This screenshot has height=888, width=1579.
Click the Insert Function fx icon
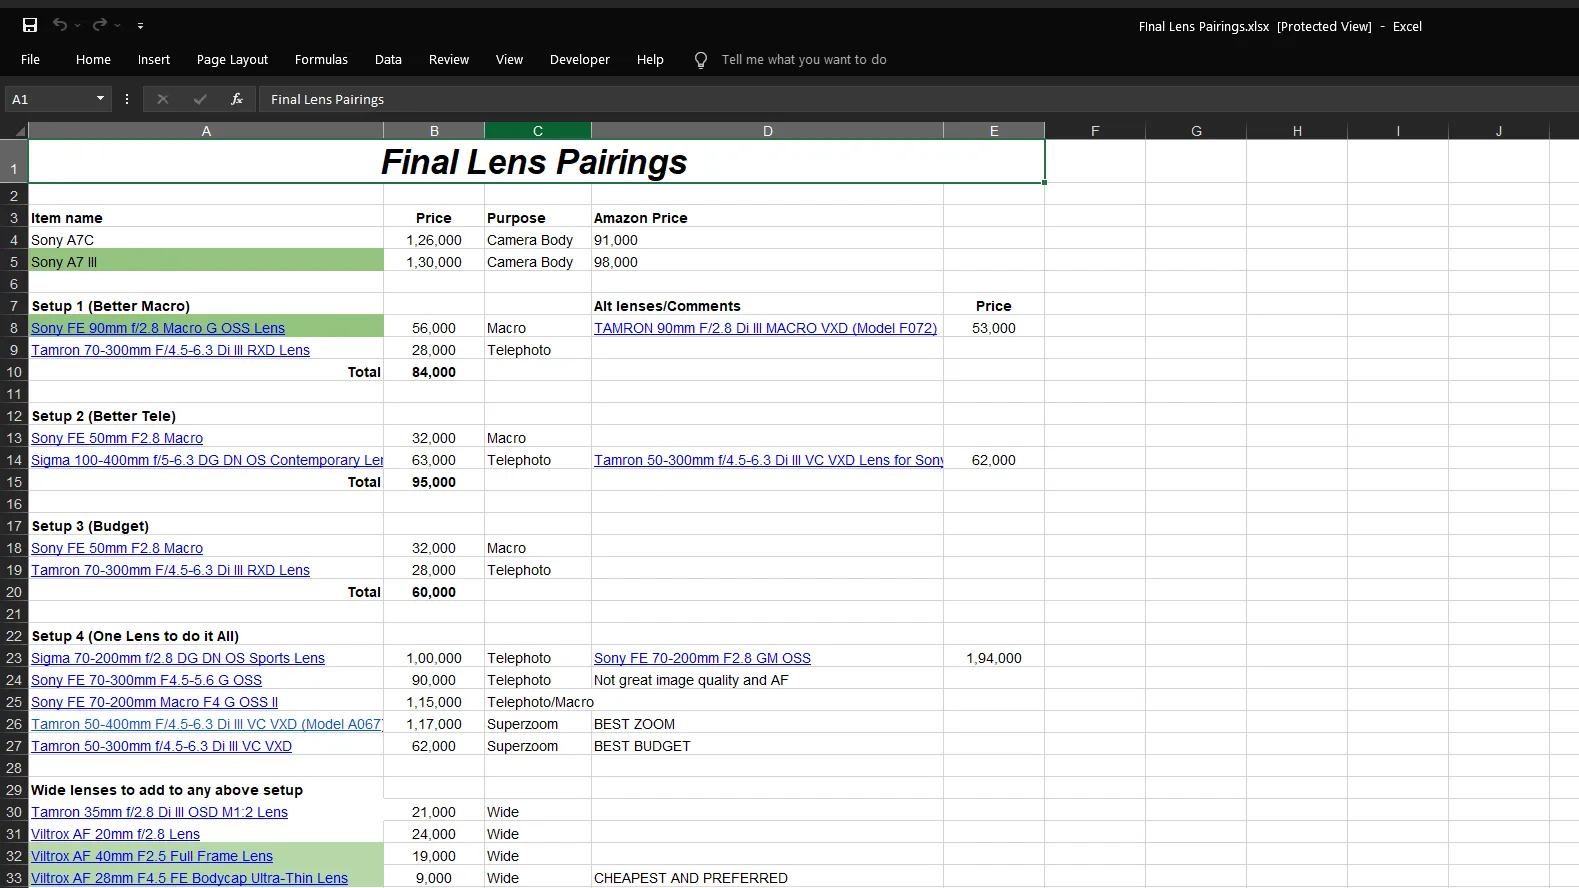(237, 99)
